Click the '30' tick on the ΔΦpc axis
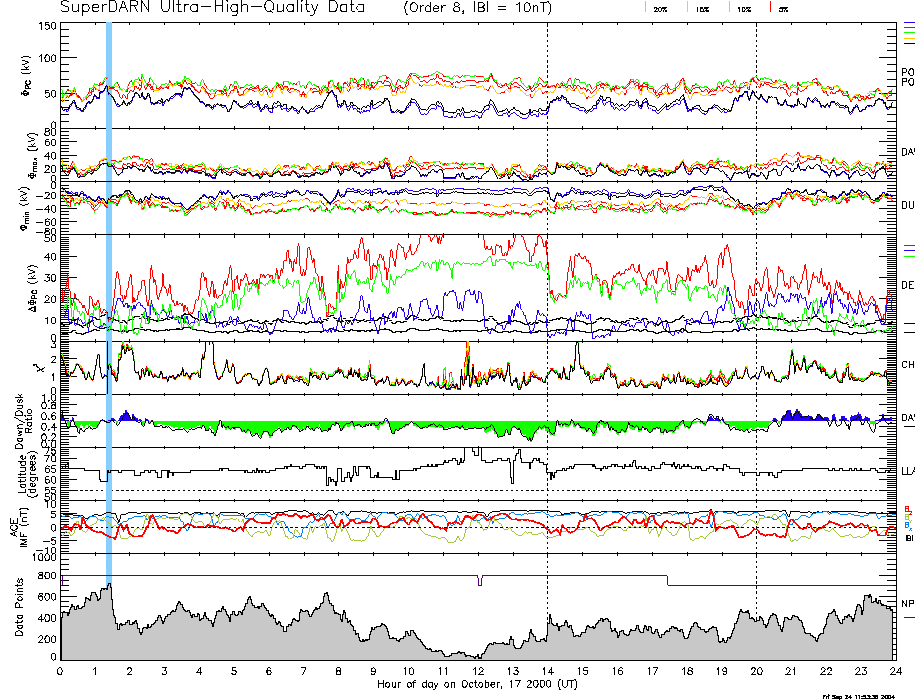Screen dimensions: 915x700 (x=50, y=278)
